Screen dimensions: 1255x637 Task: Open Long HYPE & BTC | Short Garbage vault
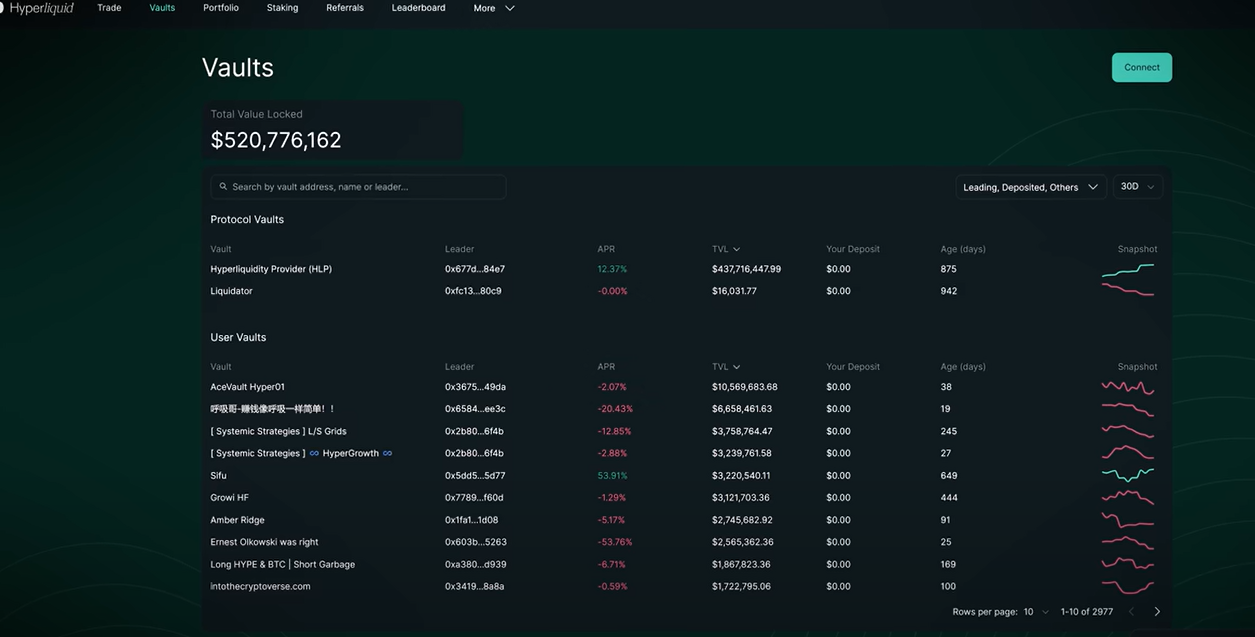(x=282, y=564)
